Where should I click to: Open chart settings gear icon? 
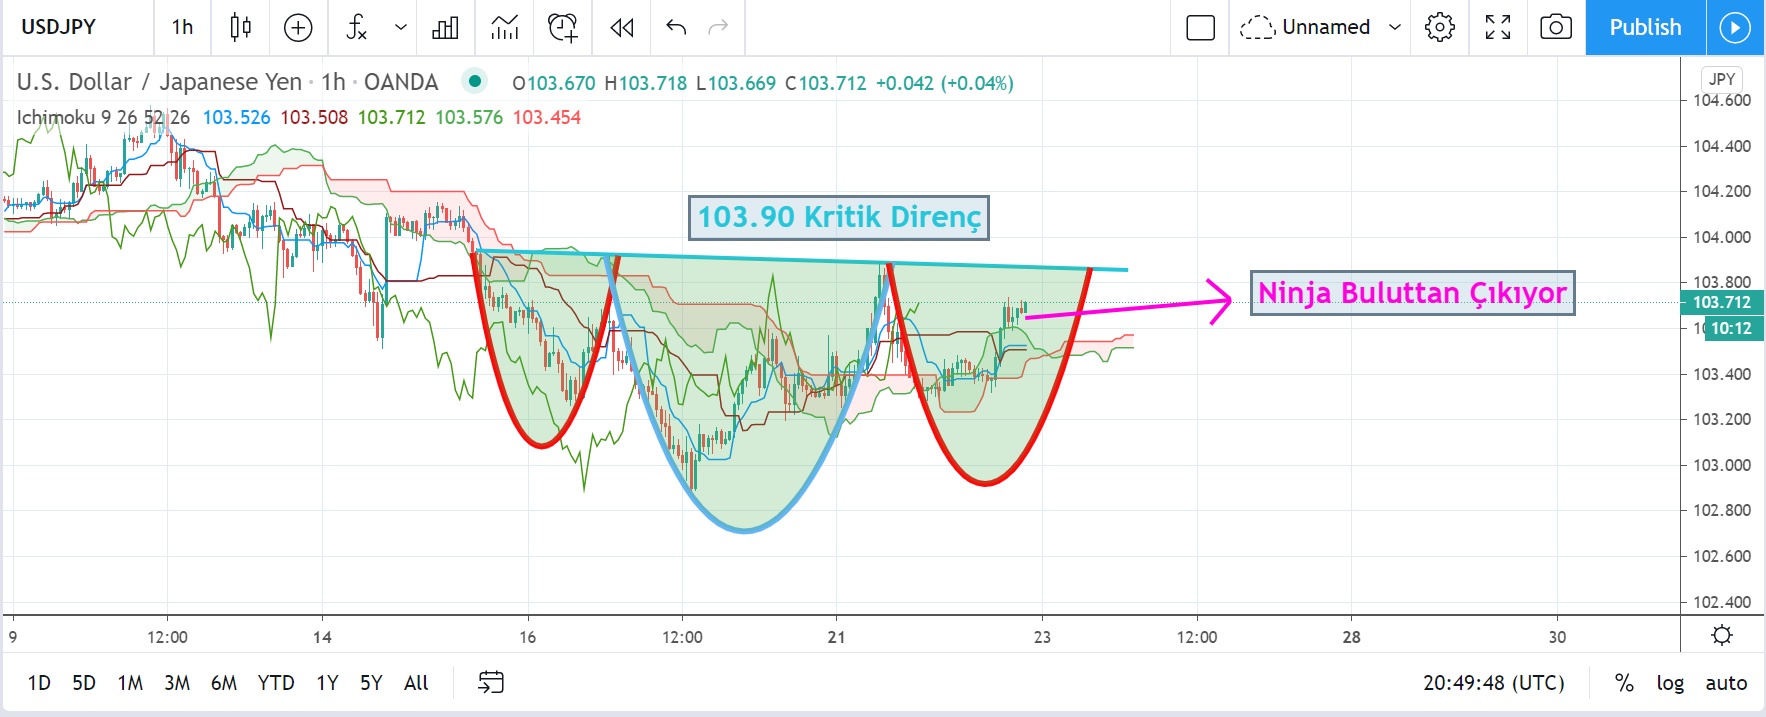[1440, 27]
